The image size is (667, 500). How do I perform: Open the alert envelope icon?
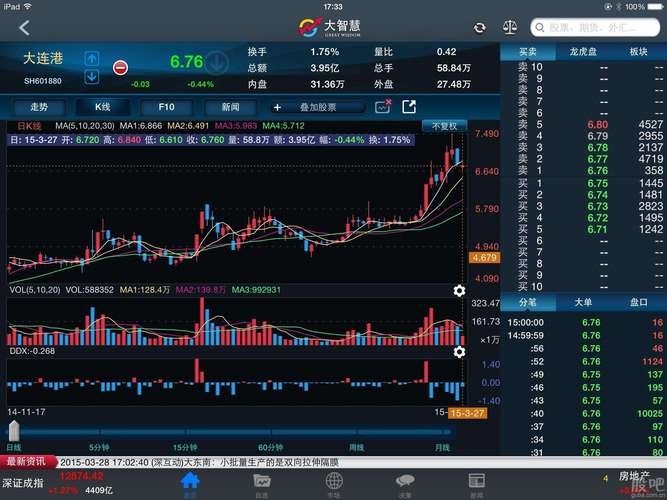click(383, 107)
